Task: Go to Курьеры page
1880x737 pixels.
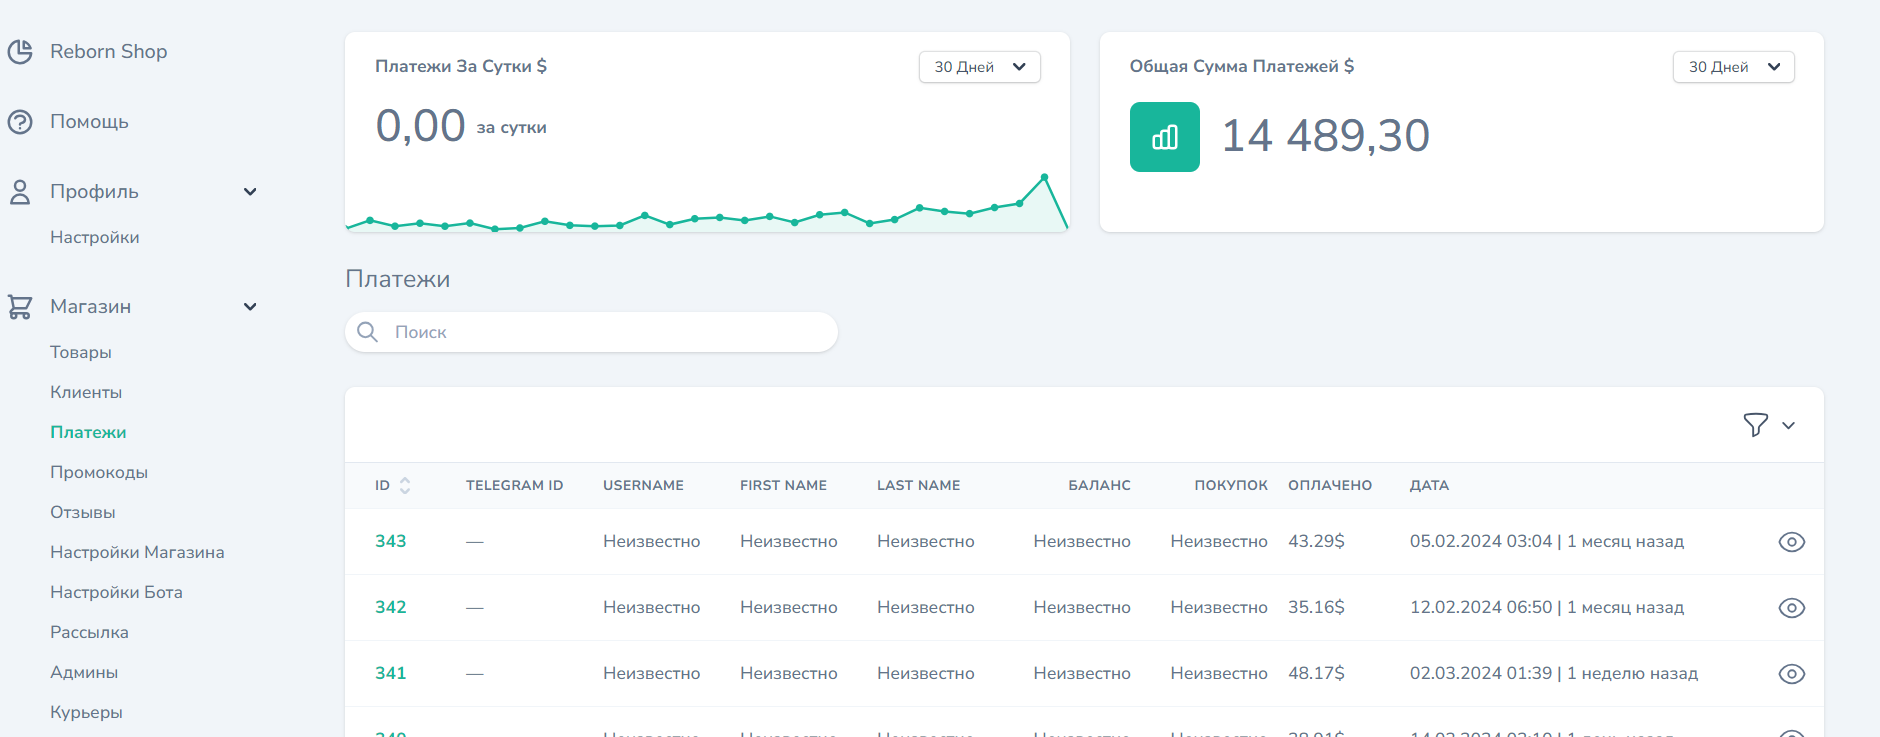Action: [86, 712]
